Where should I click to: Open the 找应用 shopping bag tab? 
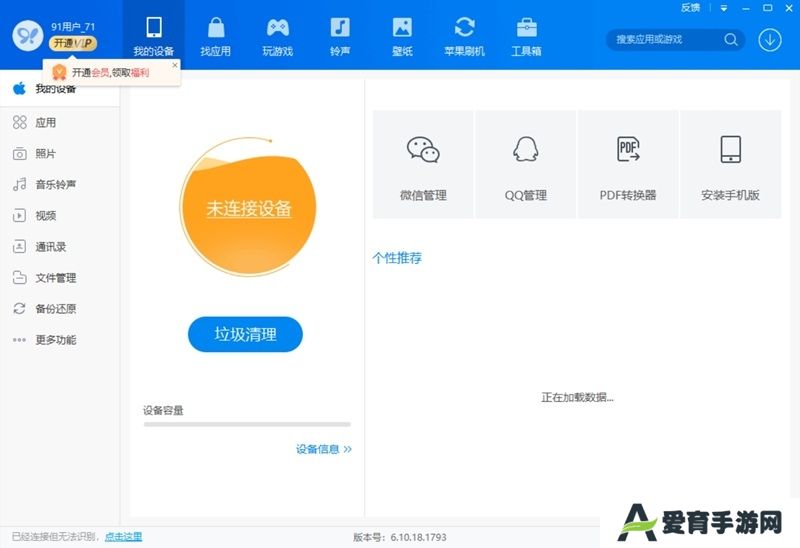click(215, 36)
